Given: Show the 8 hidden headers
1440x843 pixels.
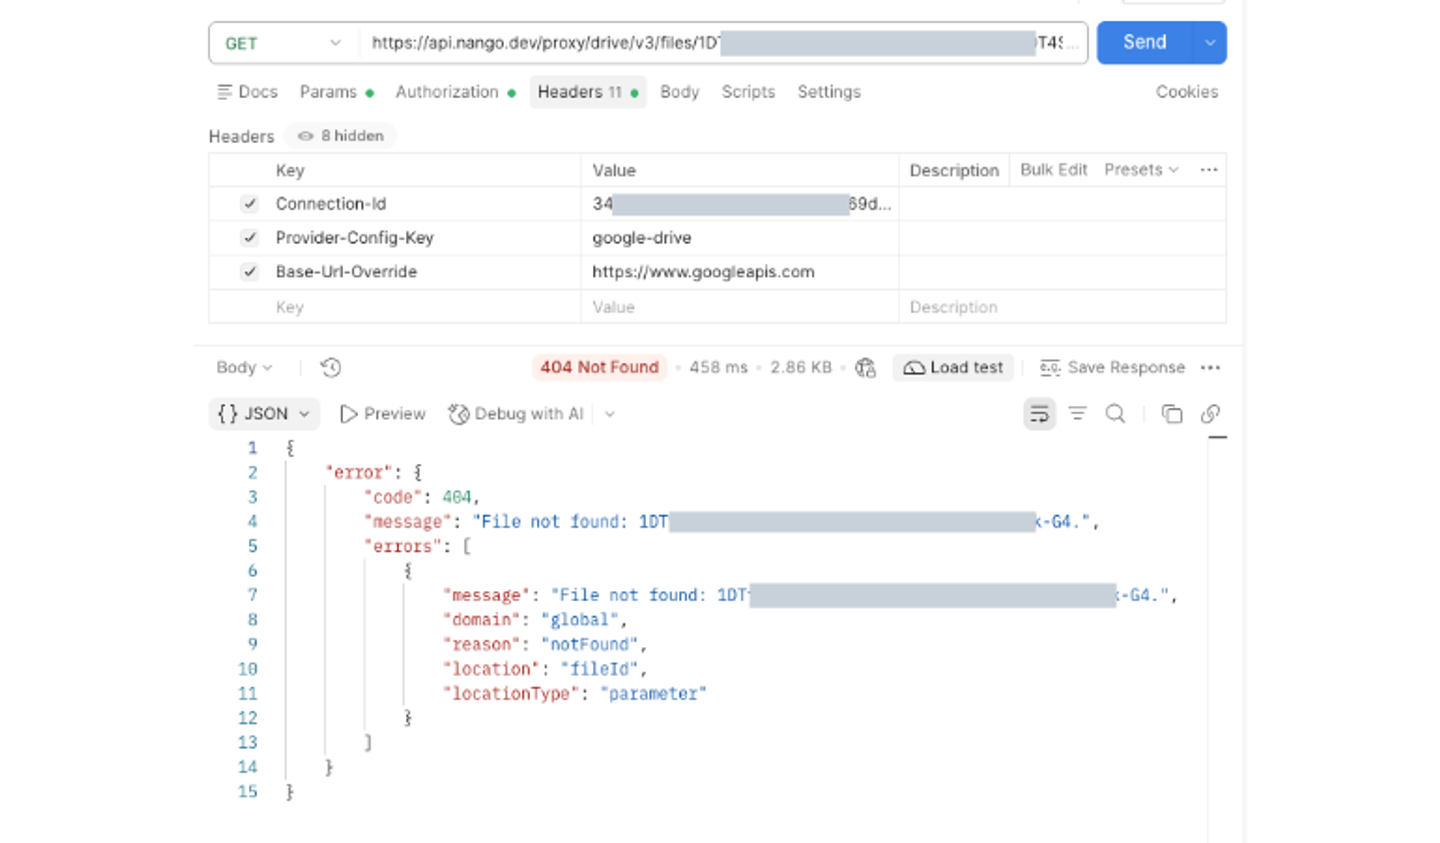Looking at the screenshot, I should 341,136.
